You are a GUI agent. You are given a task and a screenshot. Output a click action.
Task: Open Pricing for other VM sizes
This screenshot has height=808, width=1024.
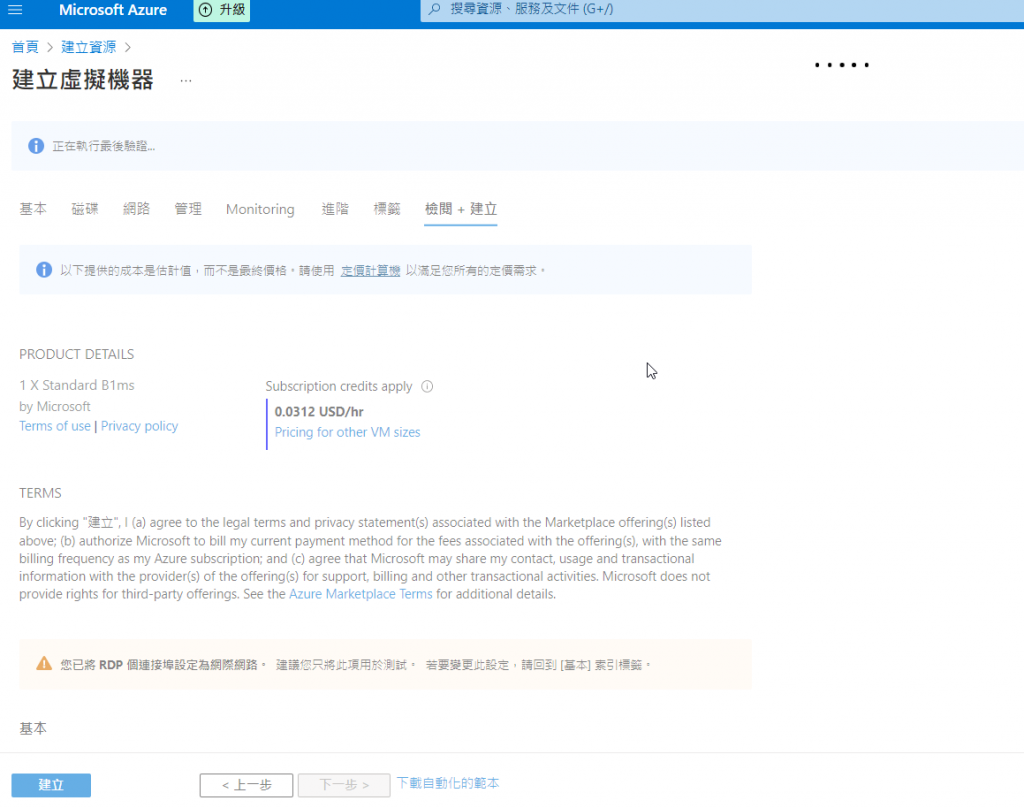(347, 432)
